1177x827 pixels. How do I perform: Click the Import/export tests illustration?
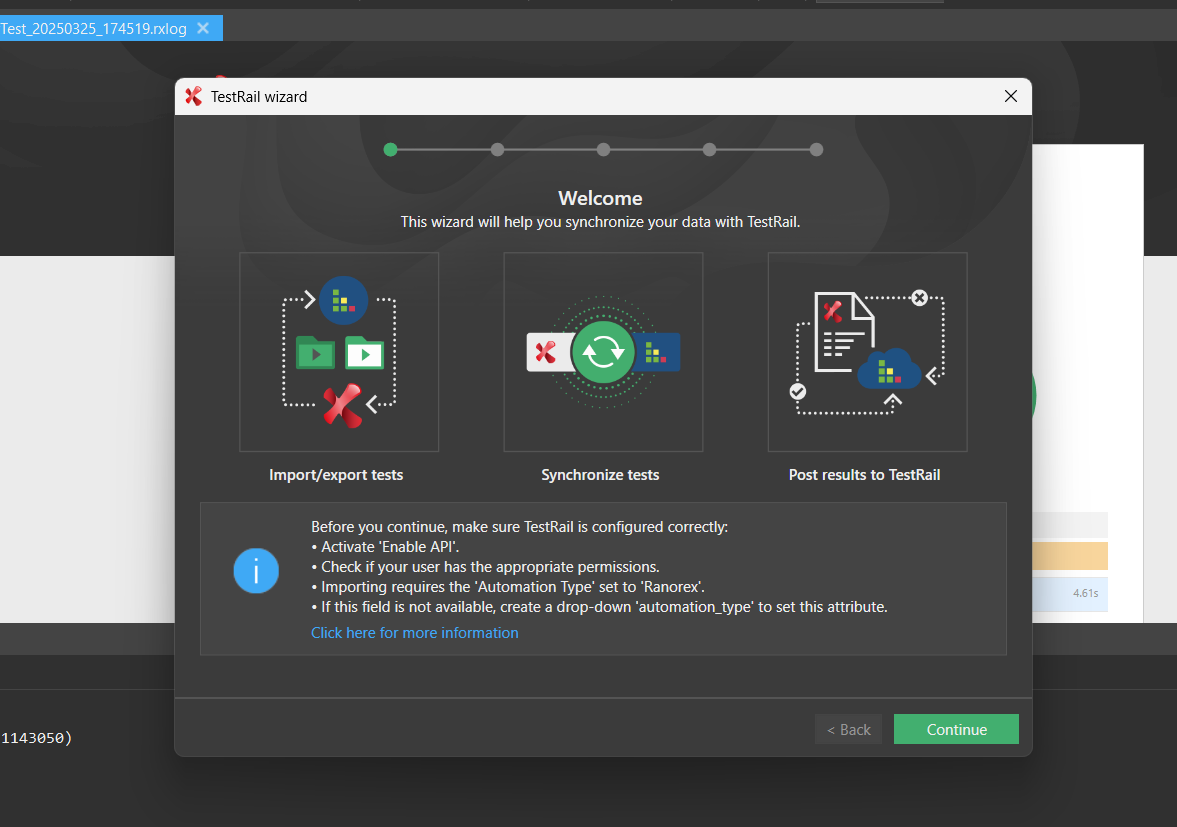(338, 352)
